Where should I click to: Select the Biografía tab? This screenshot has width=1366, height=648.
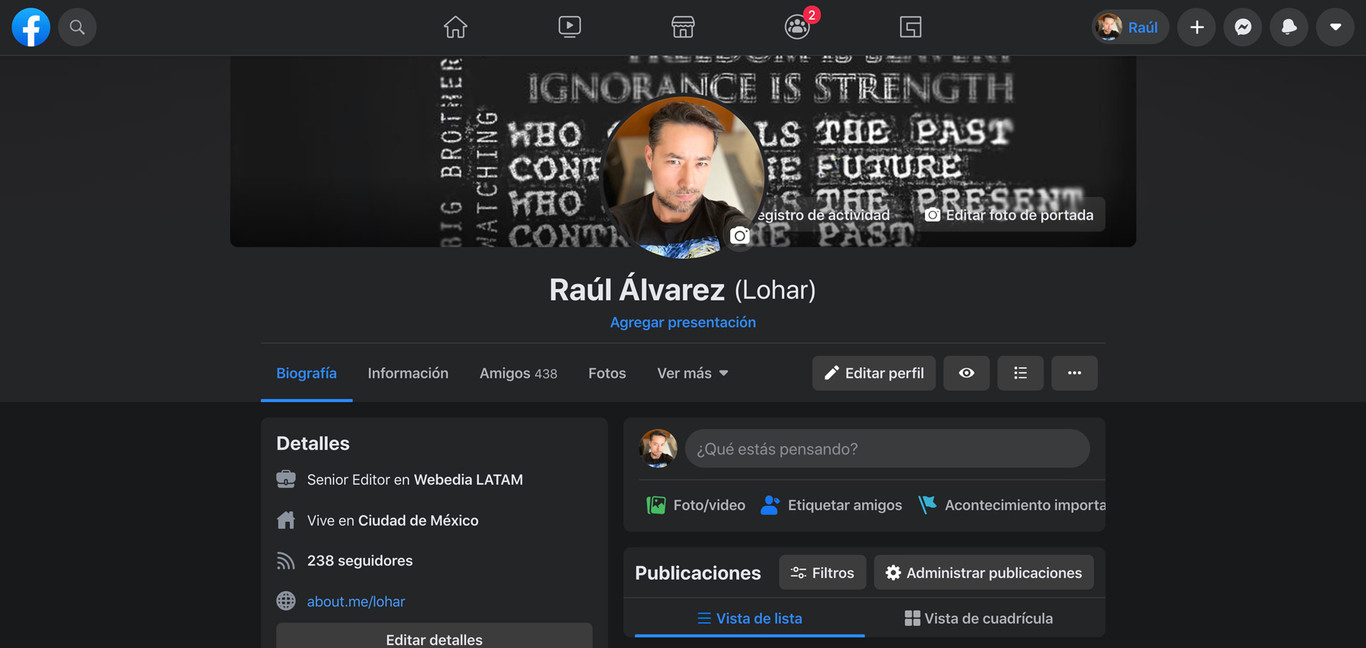(306, 373)
